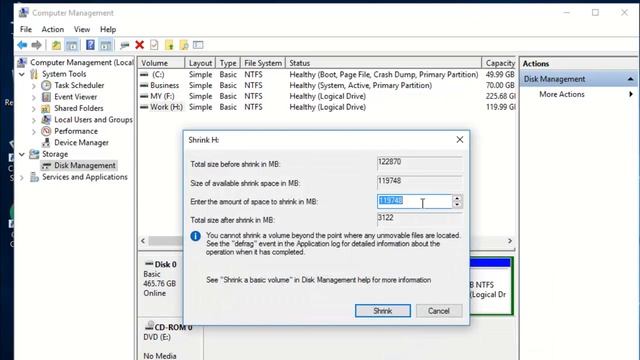Expand the Shared Folders node
Screen dimensions: 640x360
pyautogui.click(x=34, y=109)
